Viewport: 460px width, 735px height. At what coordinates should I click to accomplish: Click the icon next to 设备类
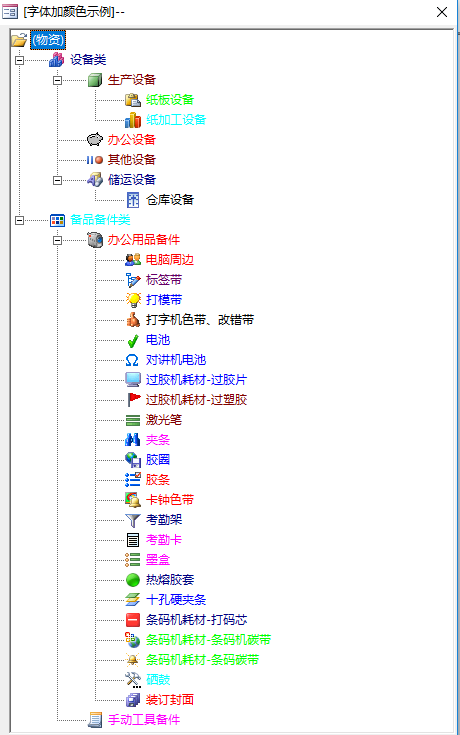click(57, 60)
